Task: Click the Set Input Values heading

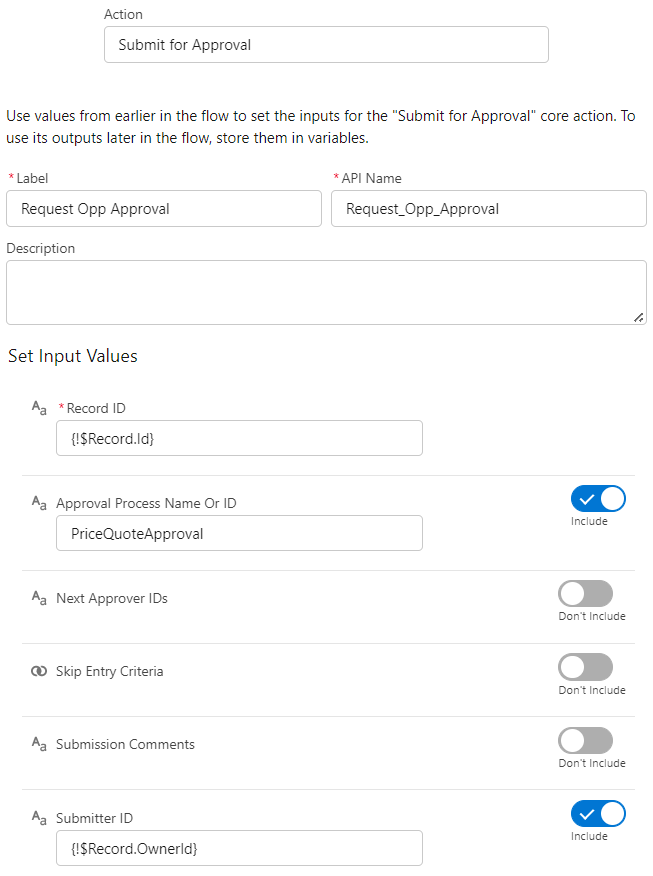Action: pyautogui.click(x=73, y=356)
